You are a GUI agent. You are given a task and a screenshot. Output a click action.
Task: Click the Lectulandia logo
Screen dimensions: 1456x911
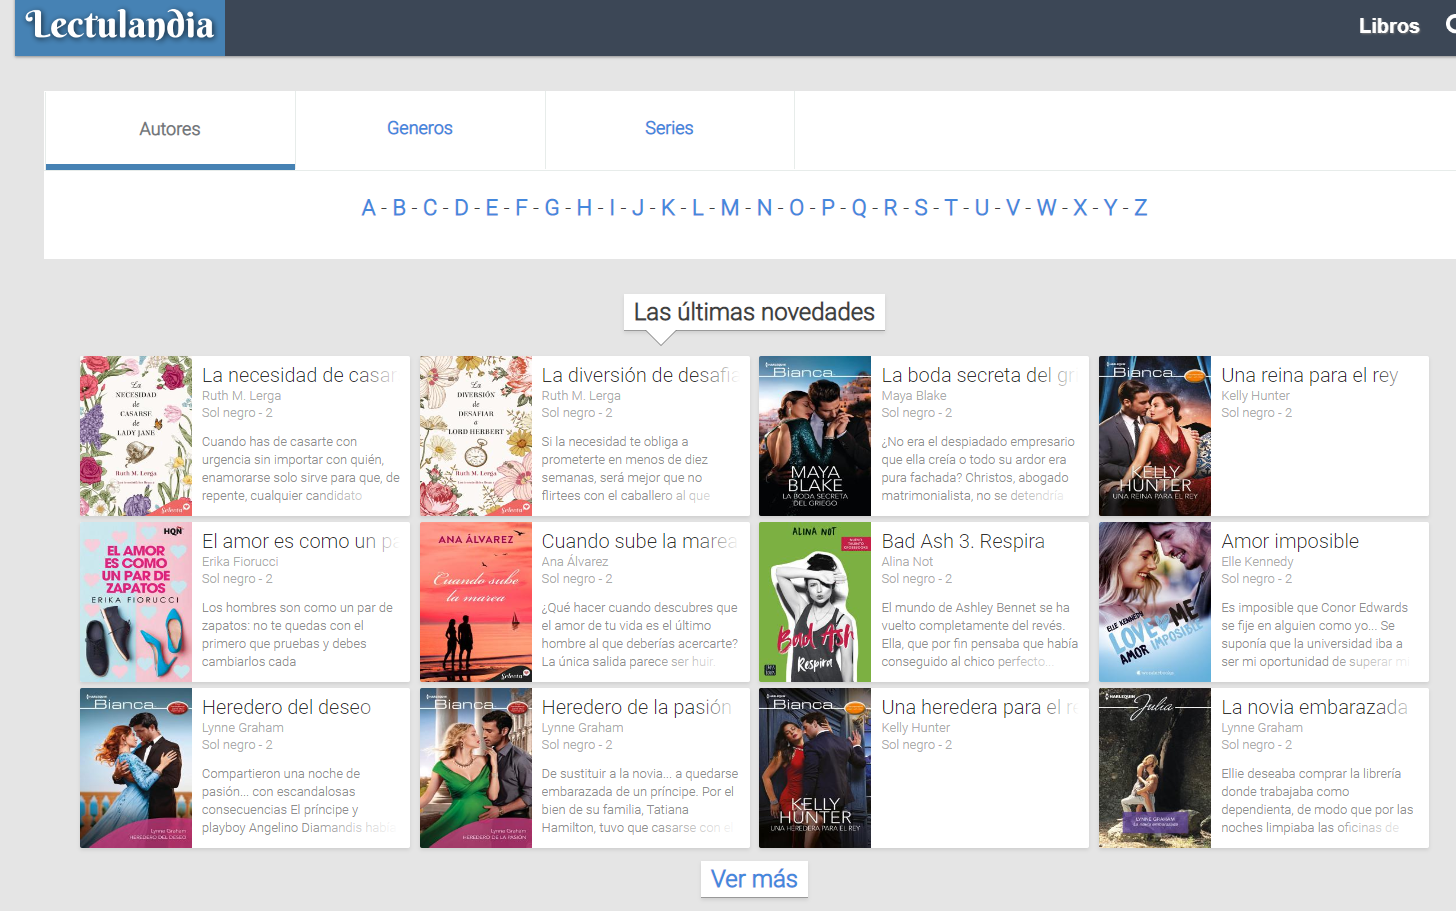tap(120, 26)
